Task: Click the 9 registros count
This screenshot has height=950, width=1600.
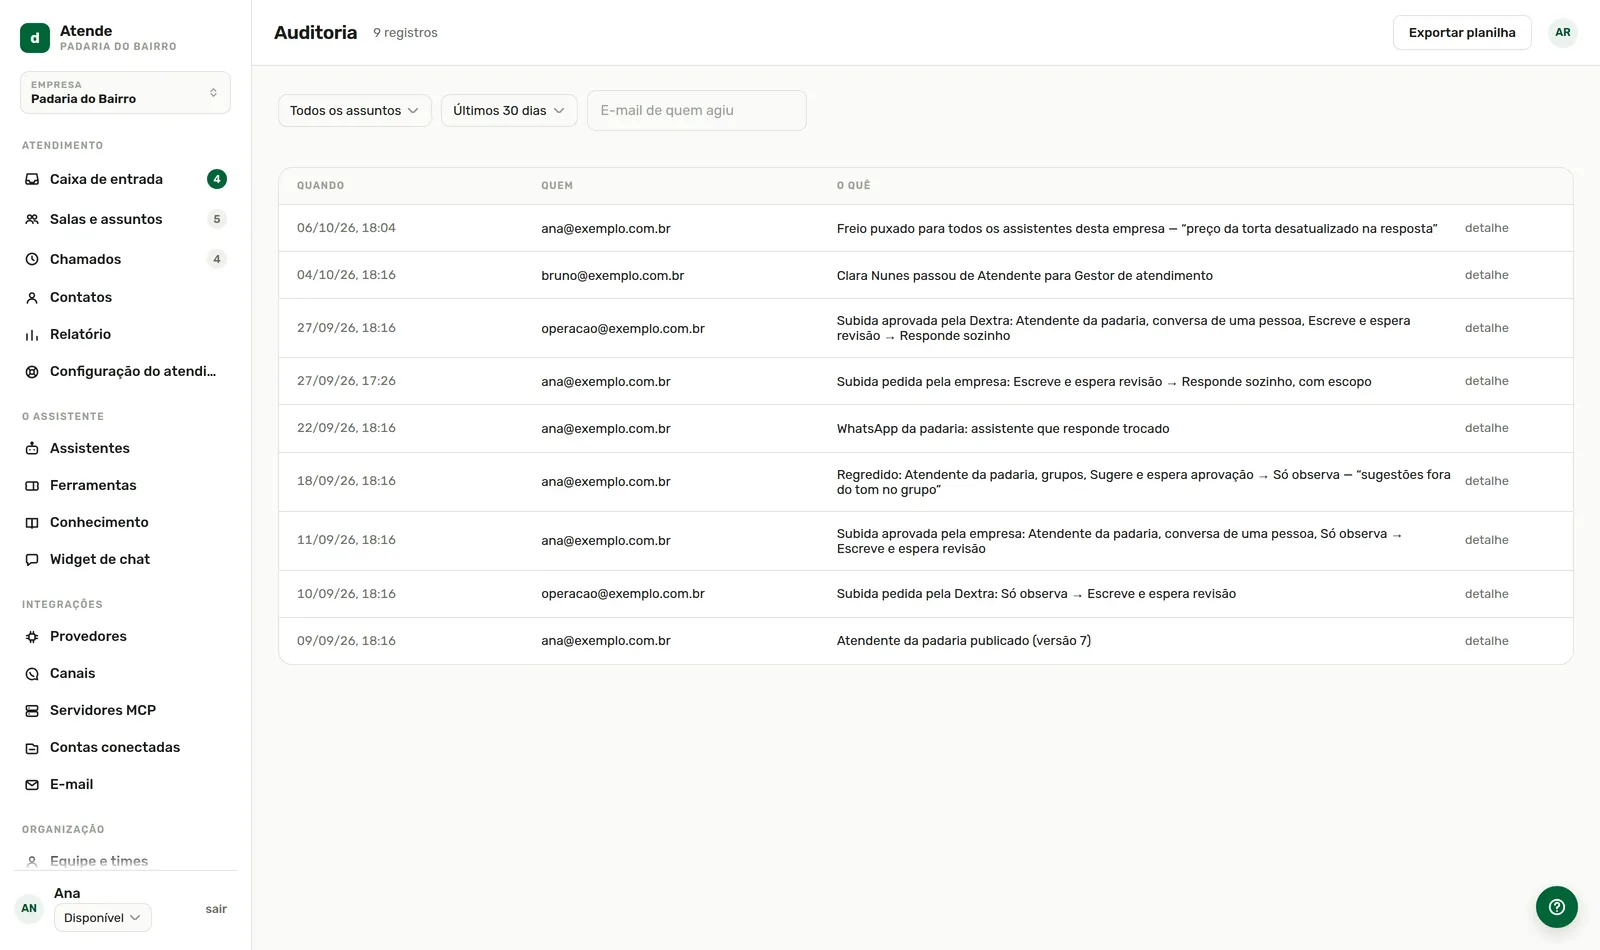Action: coord(405,32)
